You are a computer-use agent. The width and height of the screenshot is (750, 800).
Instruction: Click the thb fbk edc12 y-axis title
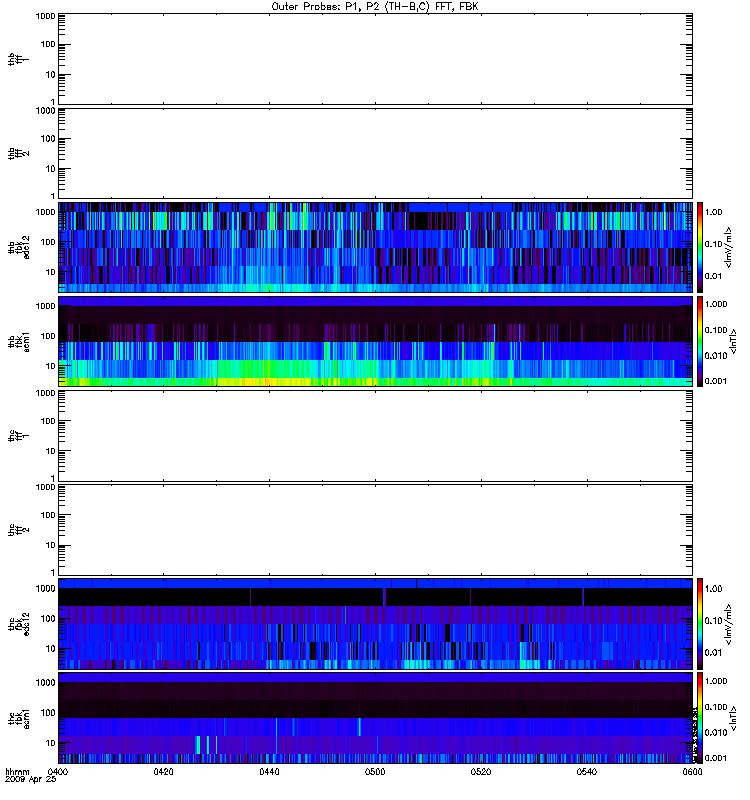point(18,247)
